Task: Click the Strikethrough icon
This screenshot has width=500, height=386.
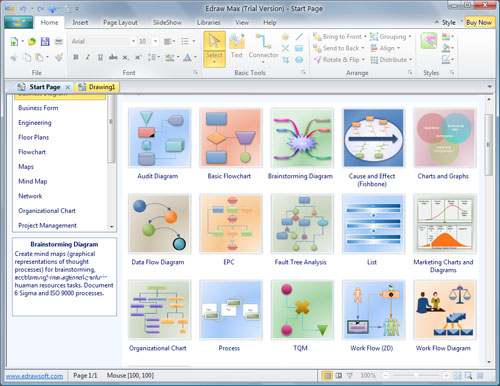Action: coord(113,57)
